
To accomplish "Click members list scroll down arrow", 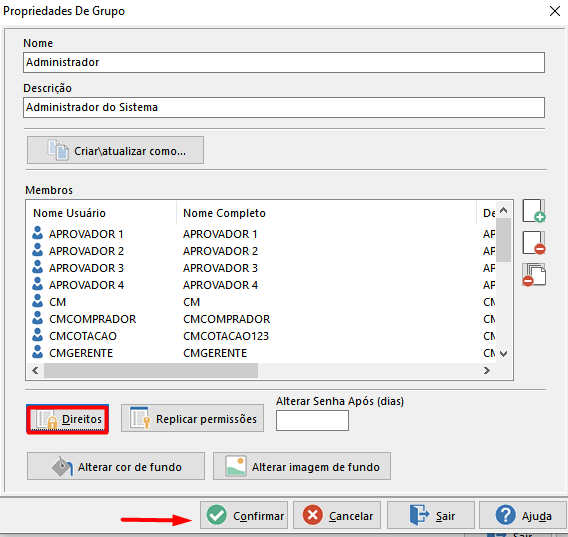I will [x=503, y=354].
